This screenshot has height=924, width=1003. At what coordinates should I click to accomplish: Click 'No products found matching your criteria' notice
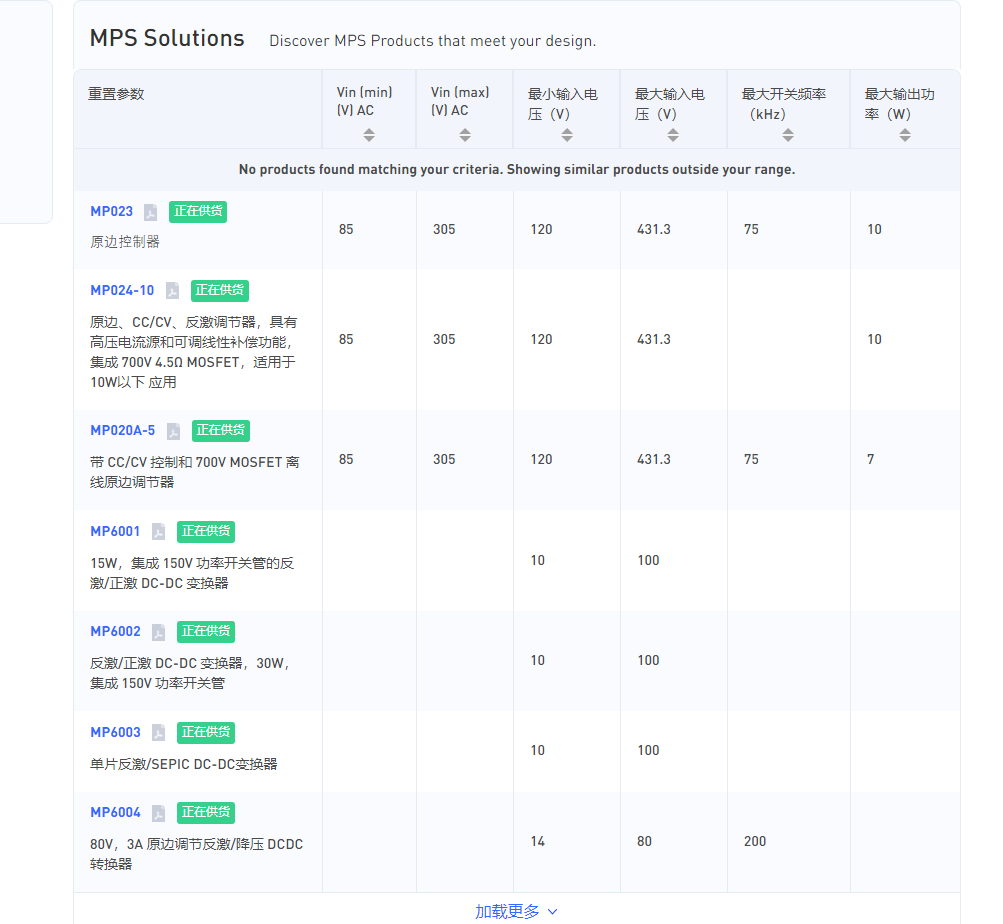(517, 170)
